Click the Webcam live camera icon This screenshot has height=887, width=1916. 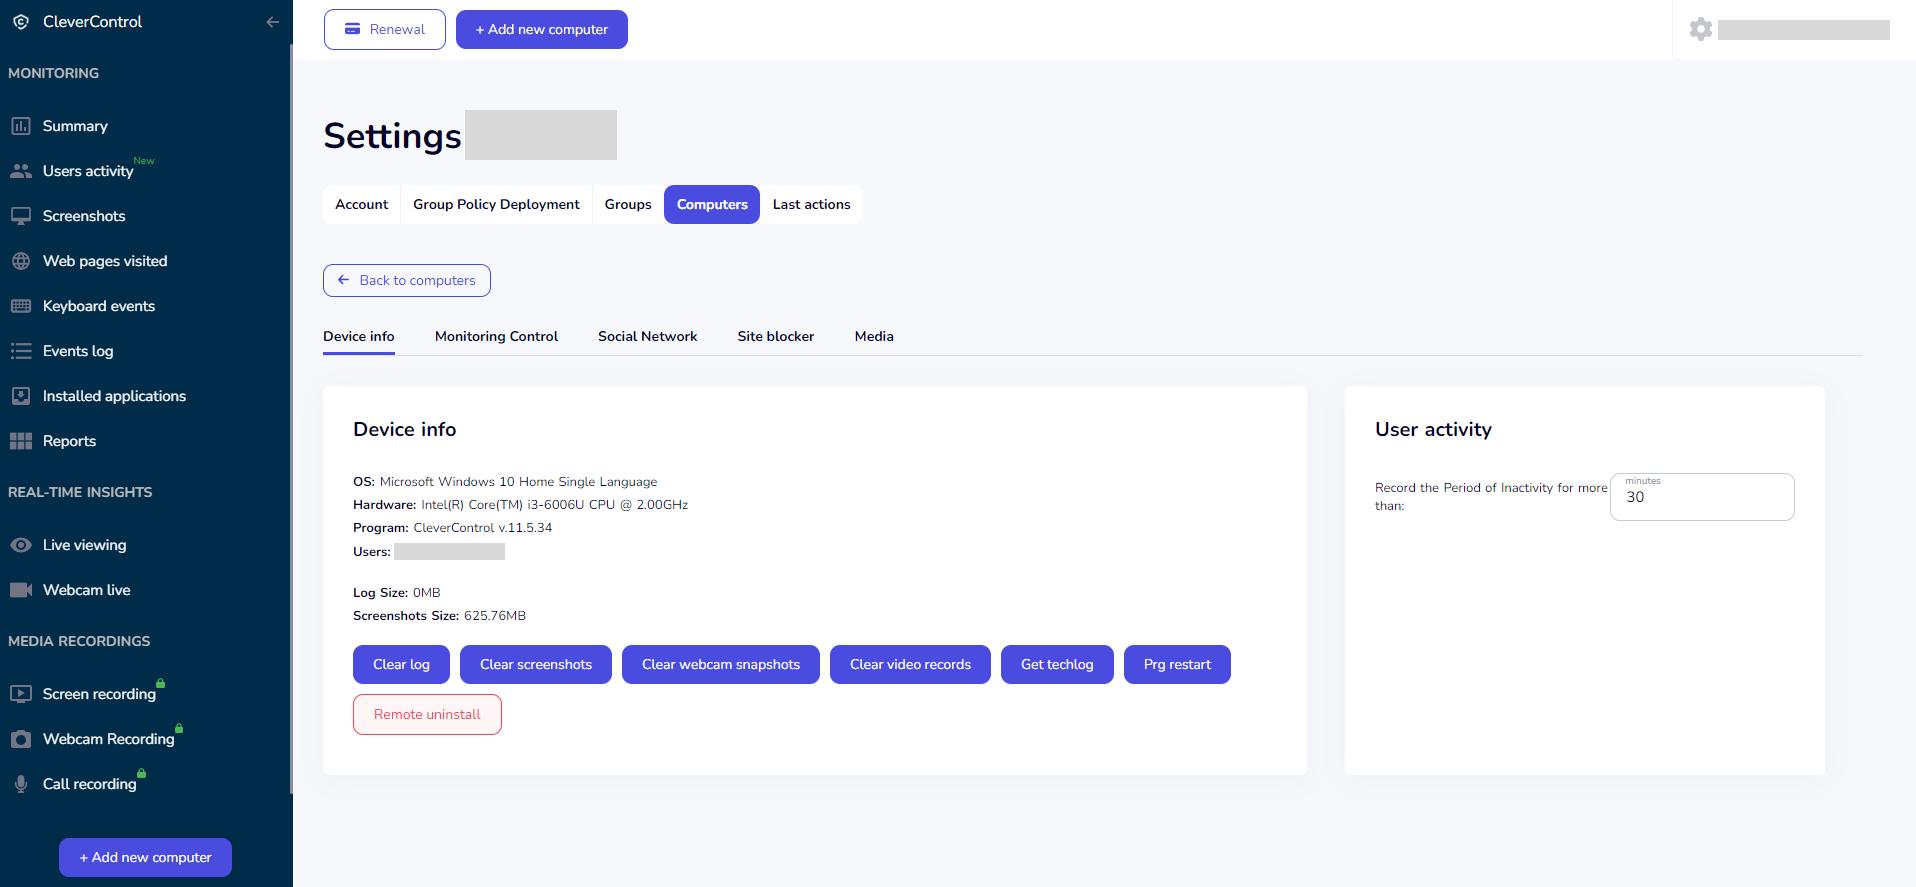click(x=21, y=590)
